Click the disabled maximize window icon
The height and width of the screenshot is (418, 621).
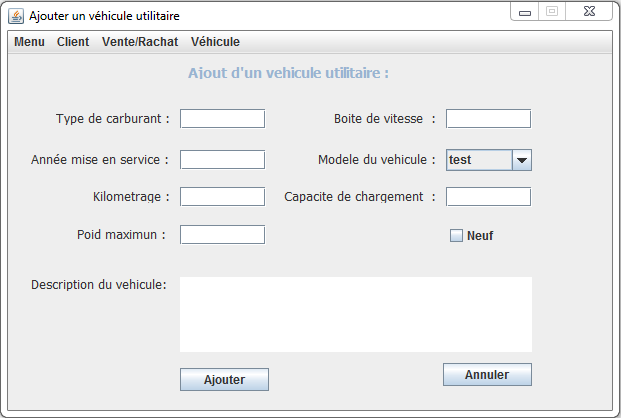552,11
